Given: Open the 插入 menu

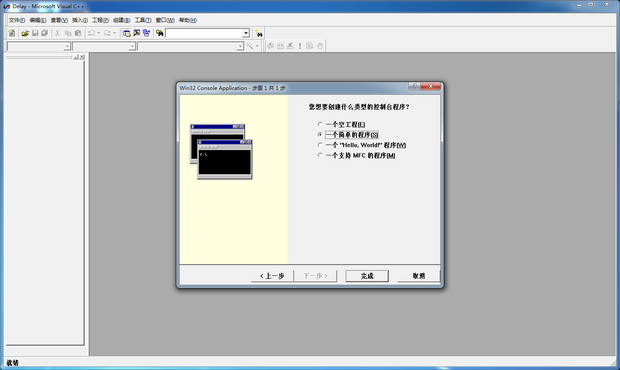Looking at the screenshot, I should pyautogui.click(x=79, y=20).
